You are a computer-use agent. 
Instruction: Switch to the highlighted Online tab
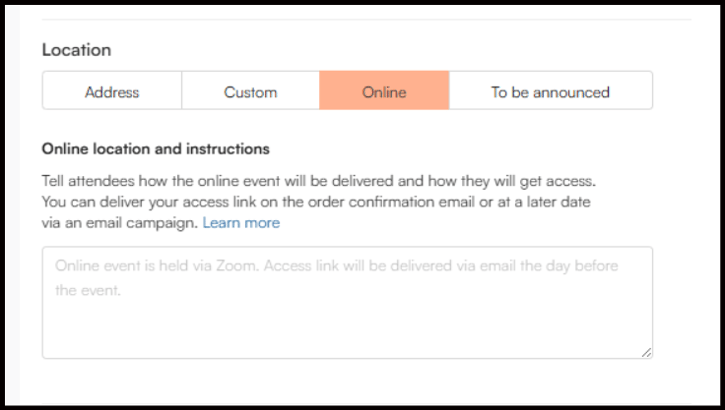(x=384, y=92)
